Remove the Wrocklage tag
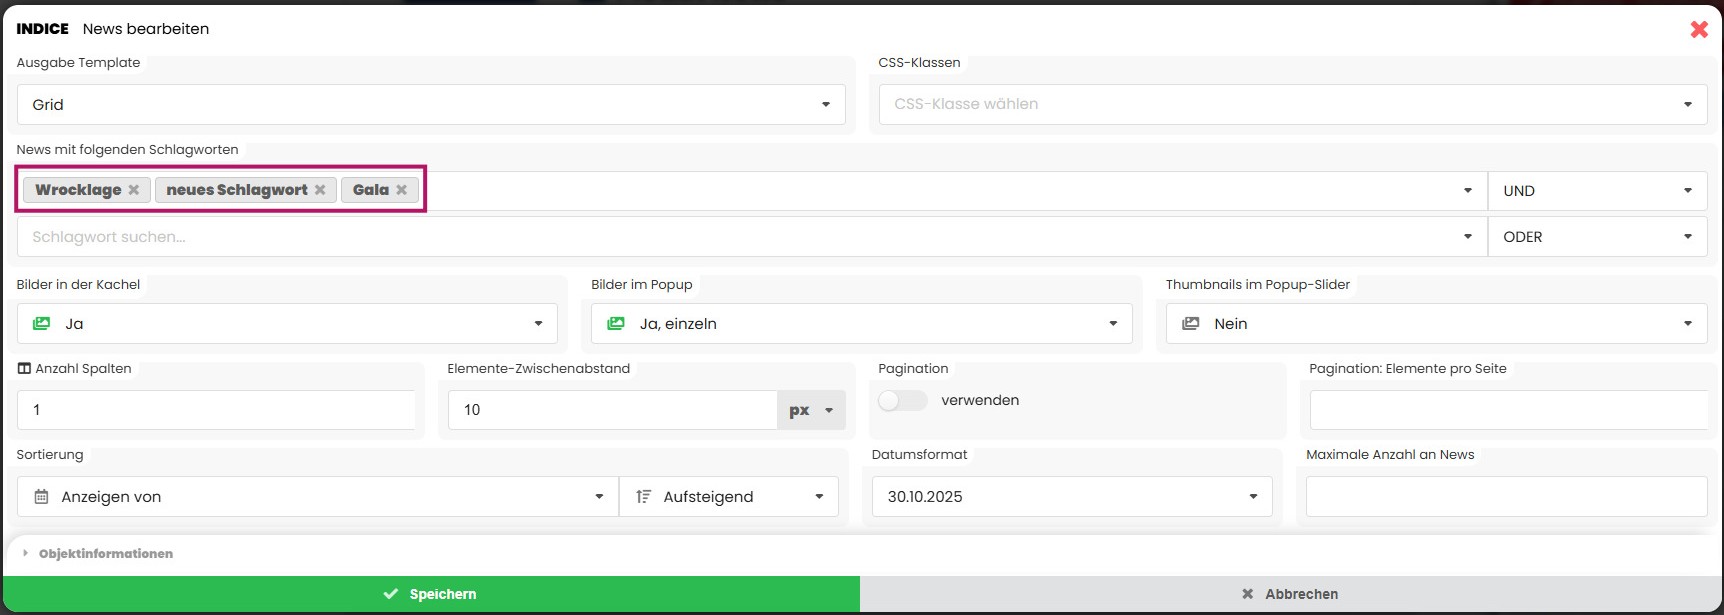This screenshot has height=615, width=1724. pyautogui.click(x=133, y=190)
